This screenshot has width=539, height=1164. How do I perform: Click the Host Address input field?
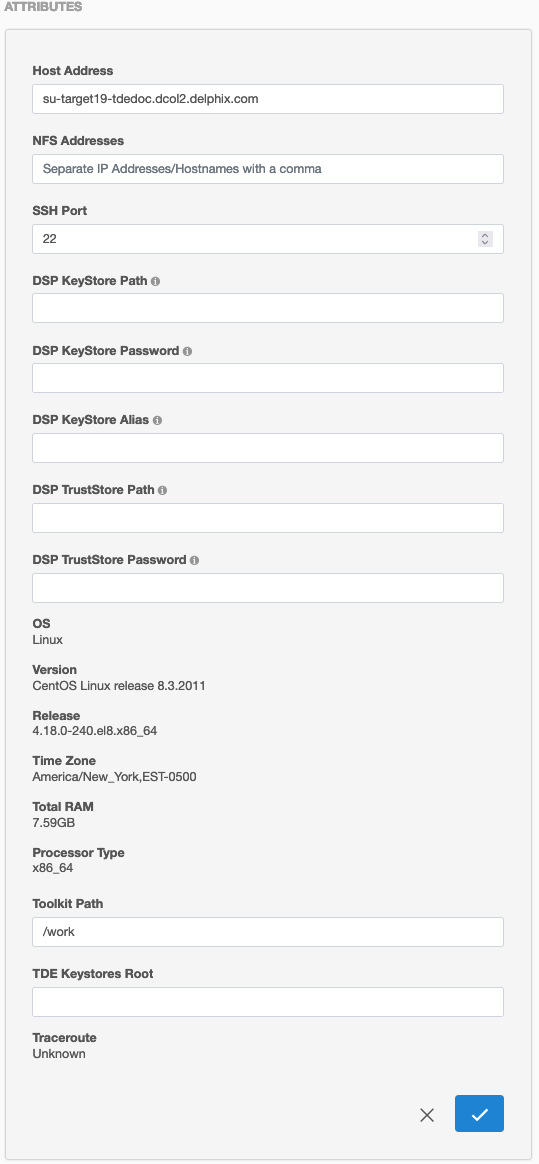pyautogui.click(x=268, y=99)
